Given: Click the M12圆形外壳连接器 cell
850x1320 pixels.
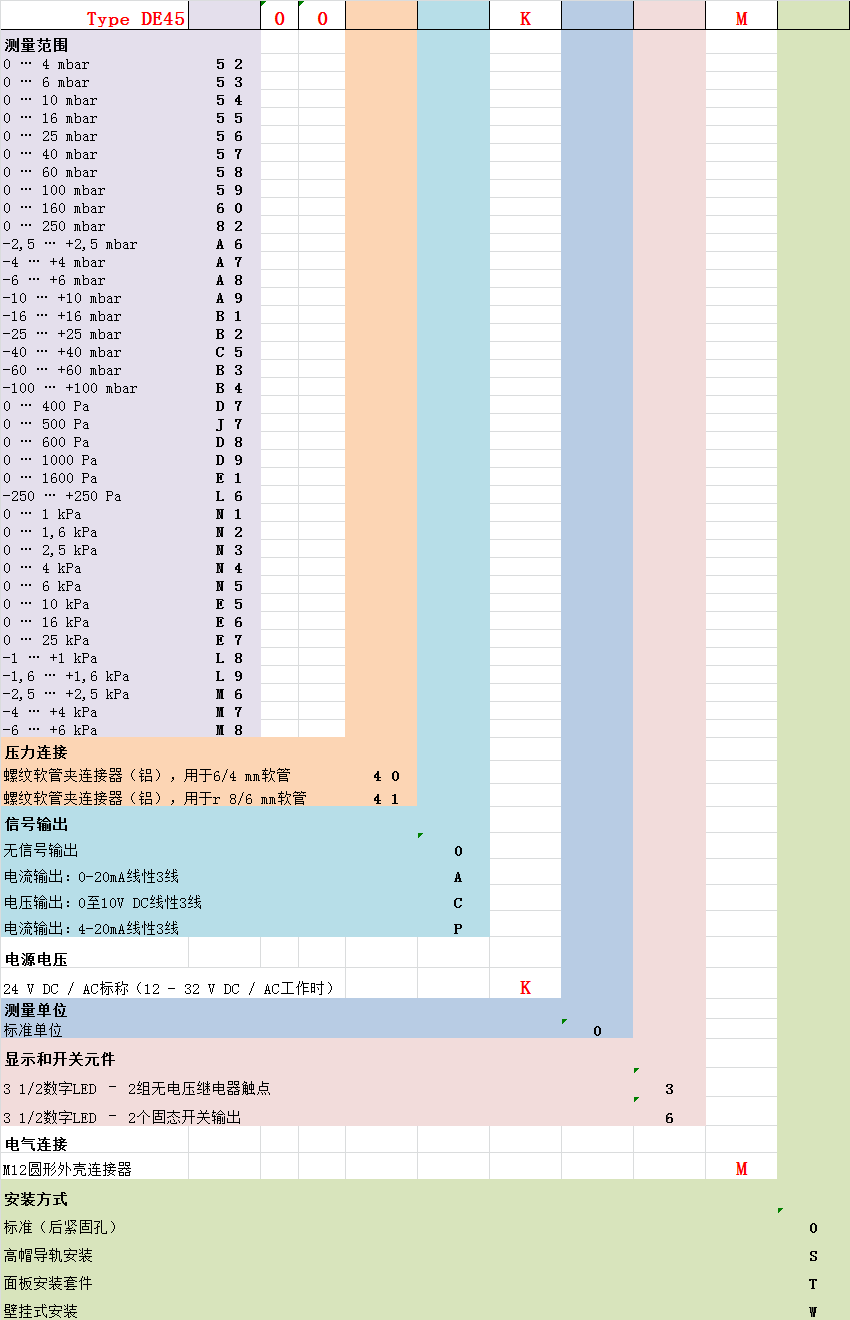Looking at the screenshot, I should pyautogui.click(x=68, y=1169).
